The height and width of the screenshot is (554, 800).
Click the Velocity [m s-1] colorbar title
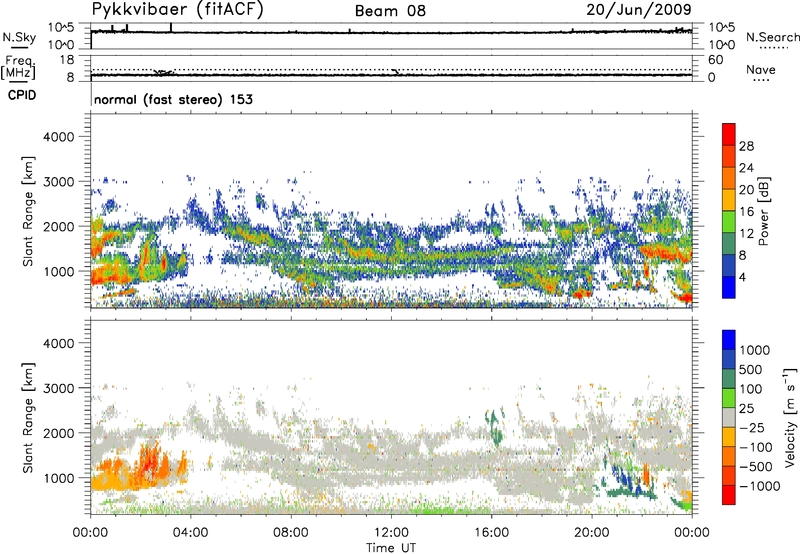click(x=790, y=416)
